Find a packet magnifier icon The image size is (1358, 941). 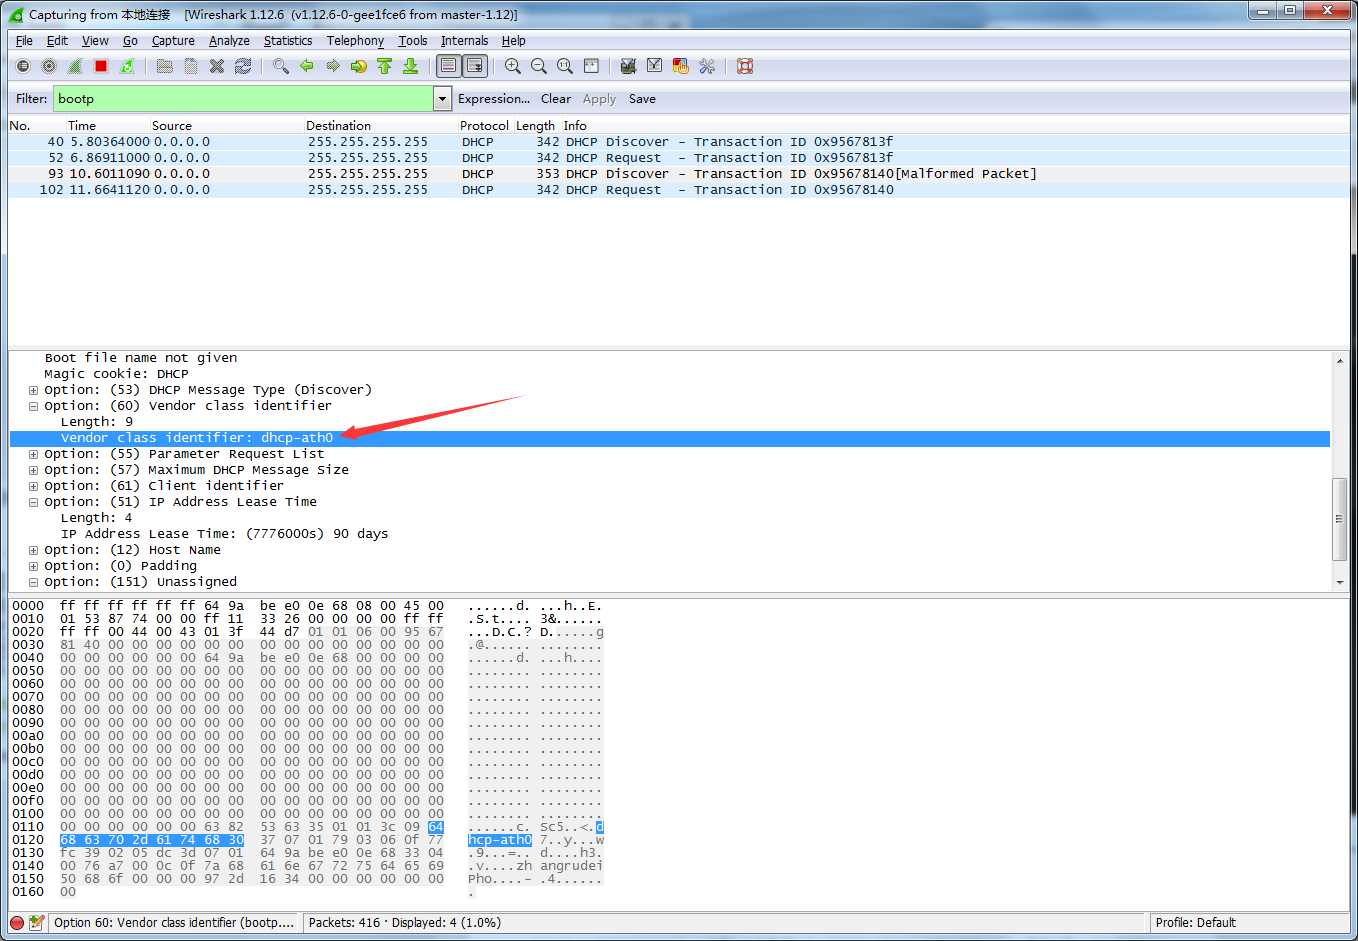click(281, 66)
